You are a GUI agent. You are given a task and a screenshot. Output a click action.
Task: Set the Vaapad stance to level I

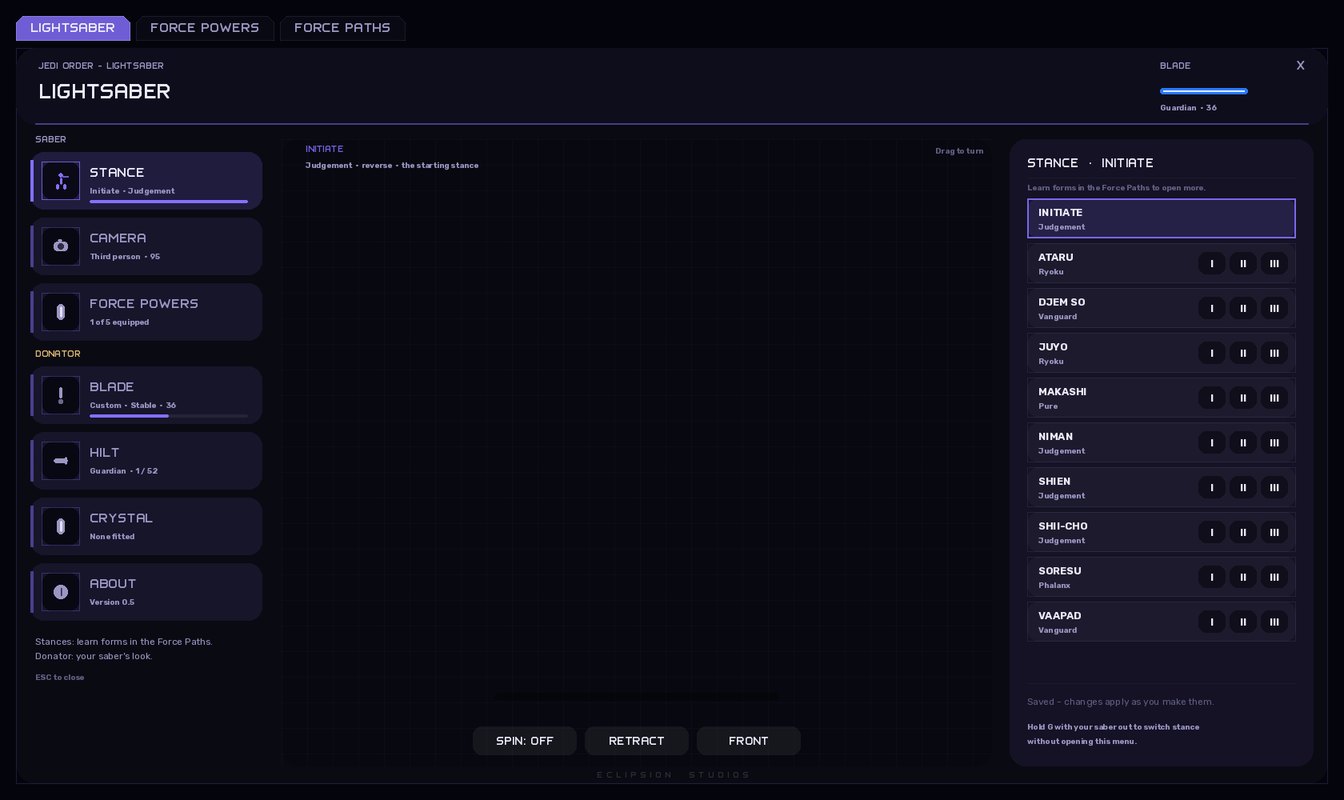[1212, 622]
